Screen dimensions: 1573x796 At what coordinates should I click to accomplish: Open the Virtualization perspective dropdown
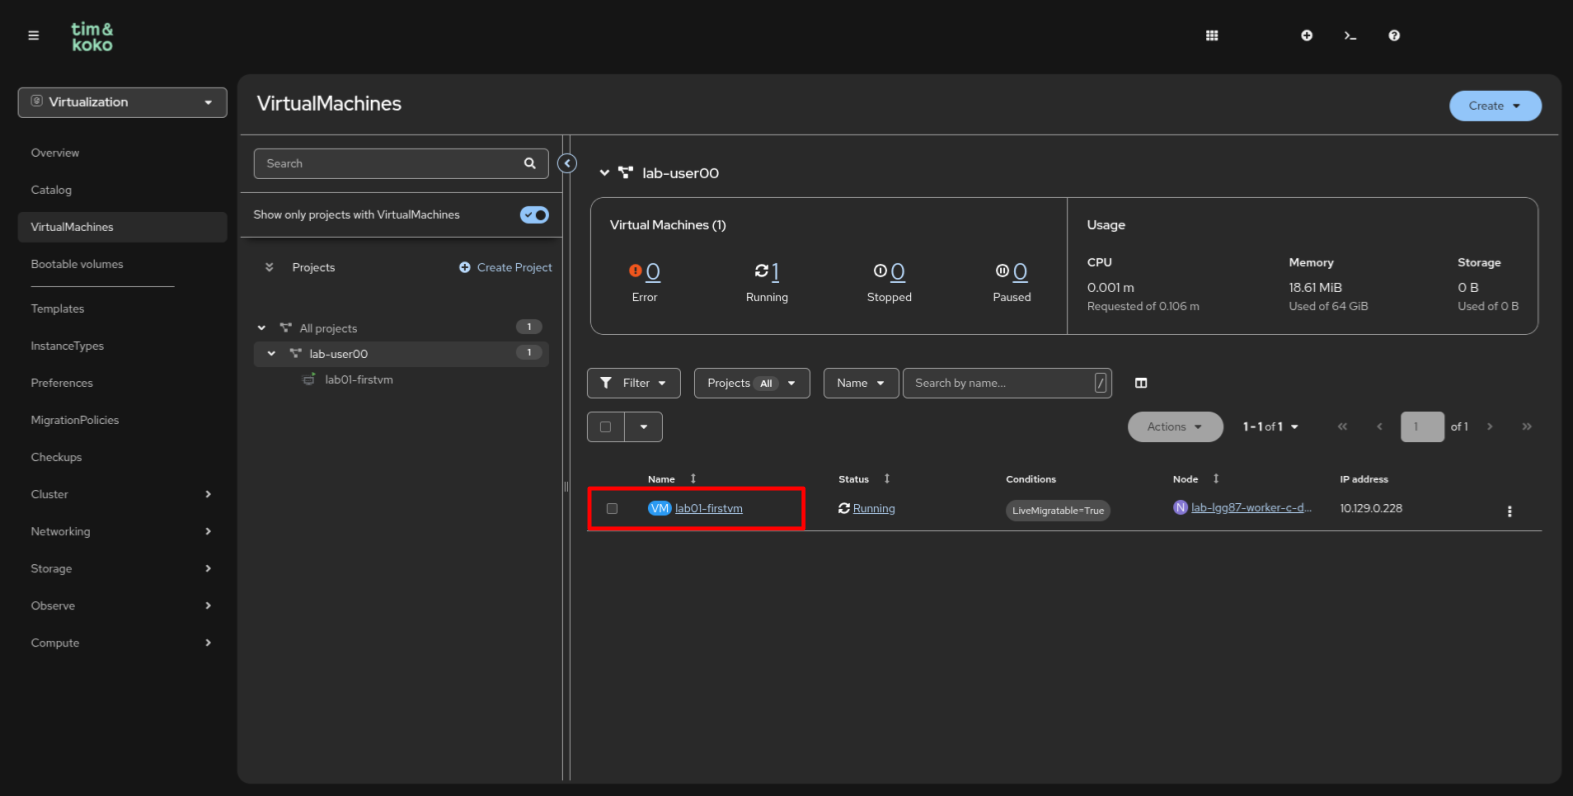[122, 102]
